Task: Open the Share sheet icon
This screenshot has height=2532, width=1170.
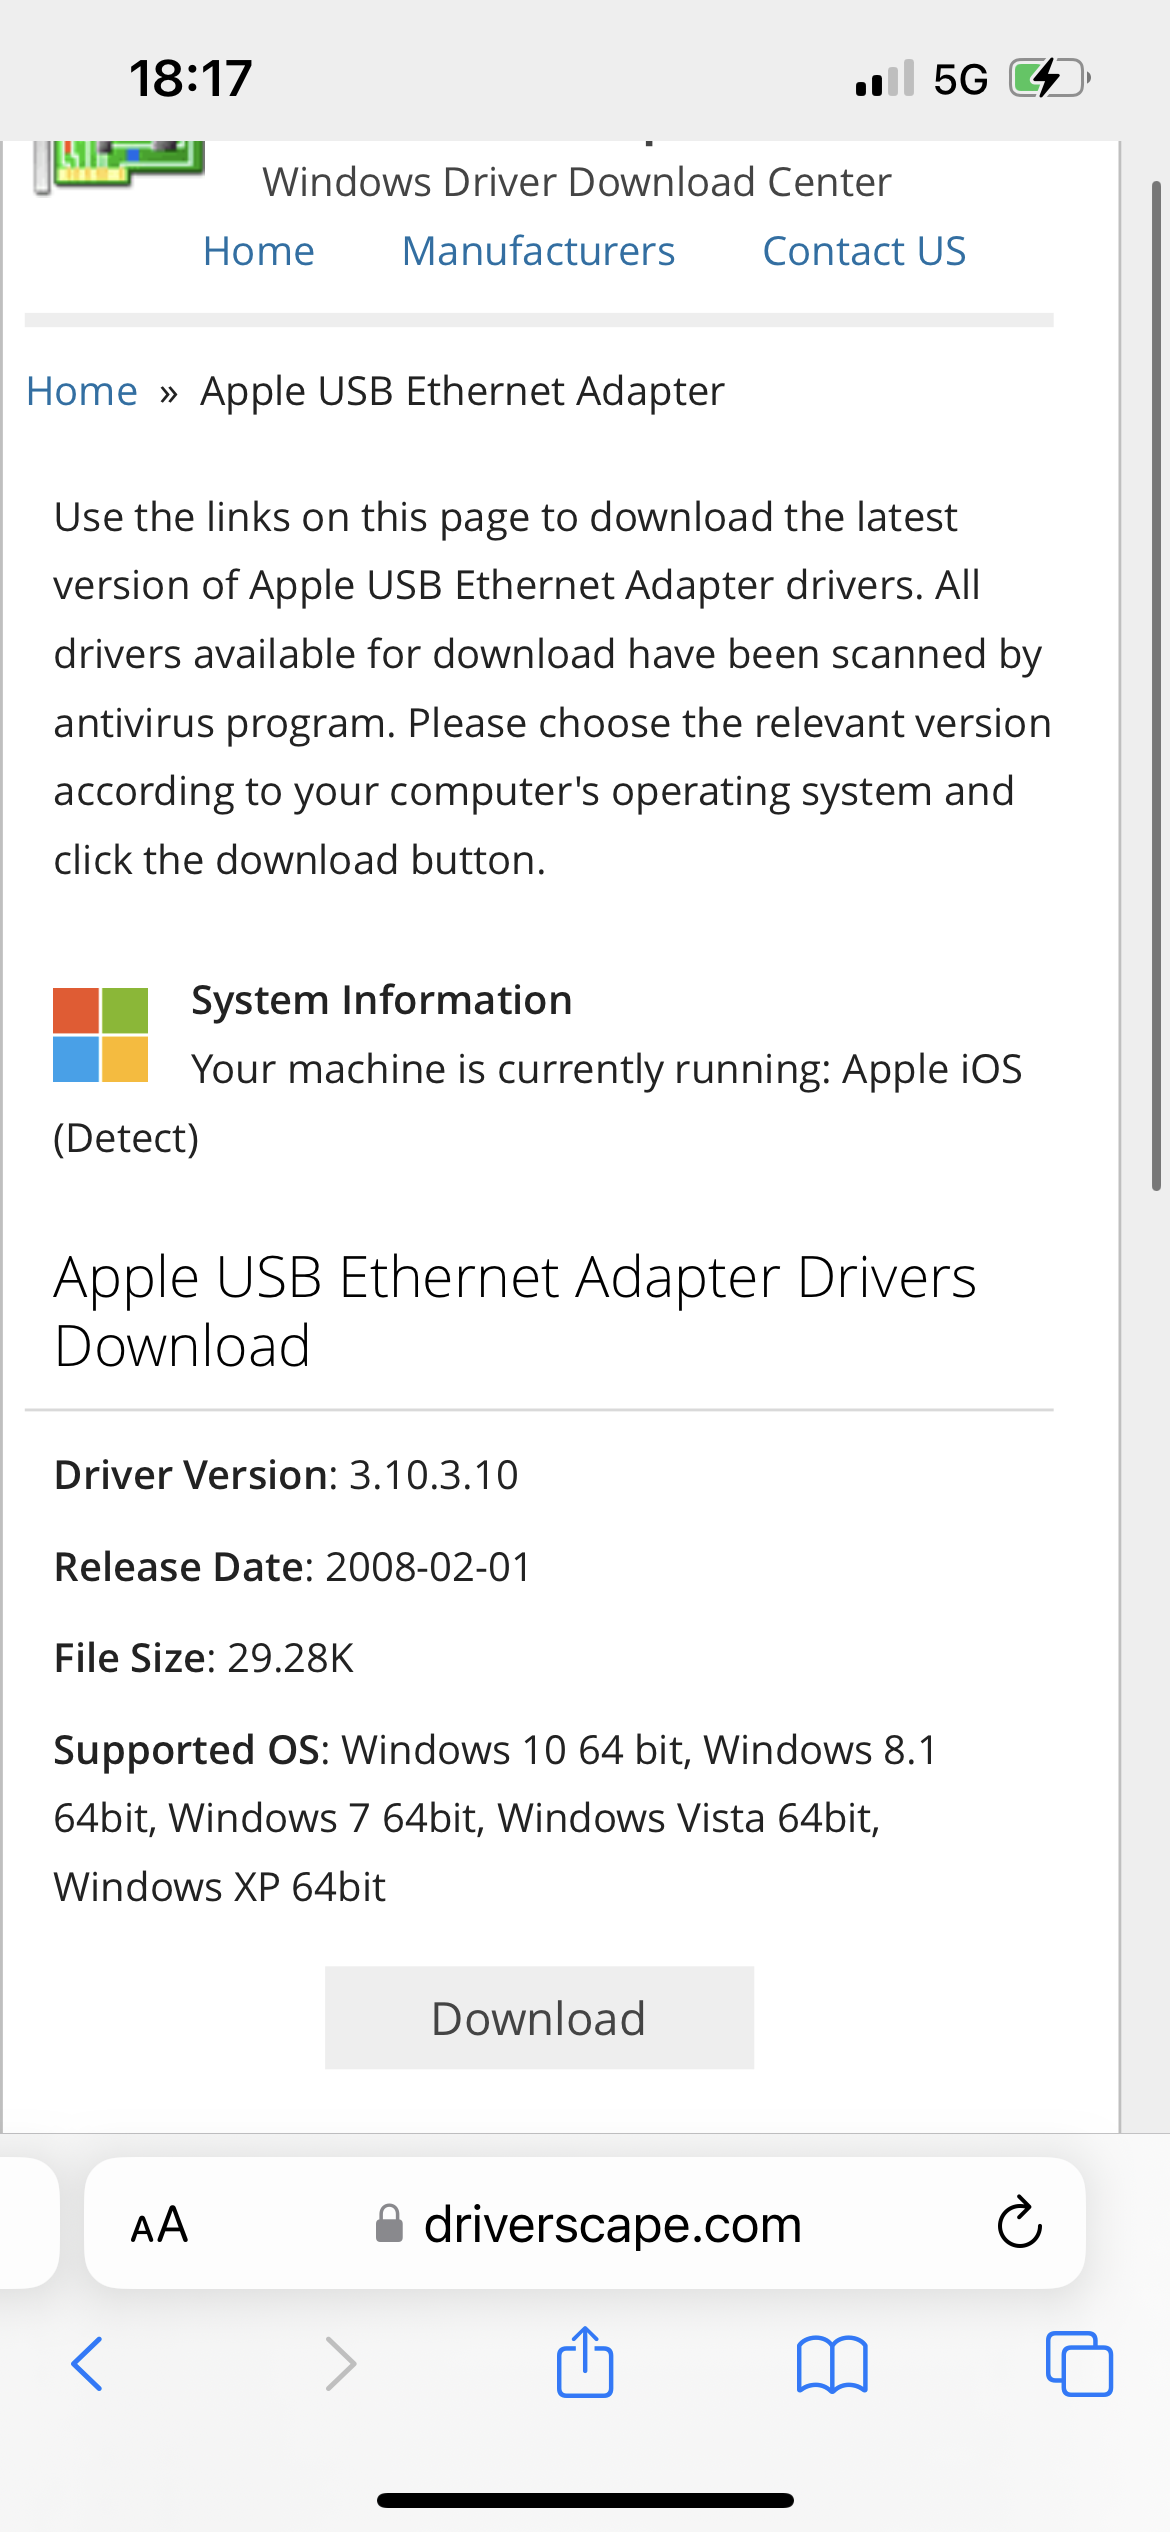Action: click(x=585, y=2362)
